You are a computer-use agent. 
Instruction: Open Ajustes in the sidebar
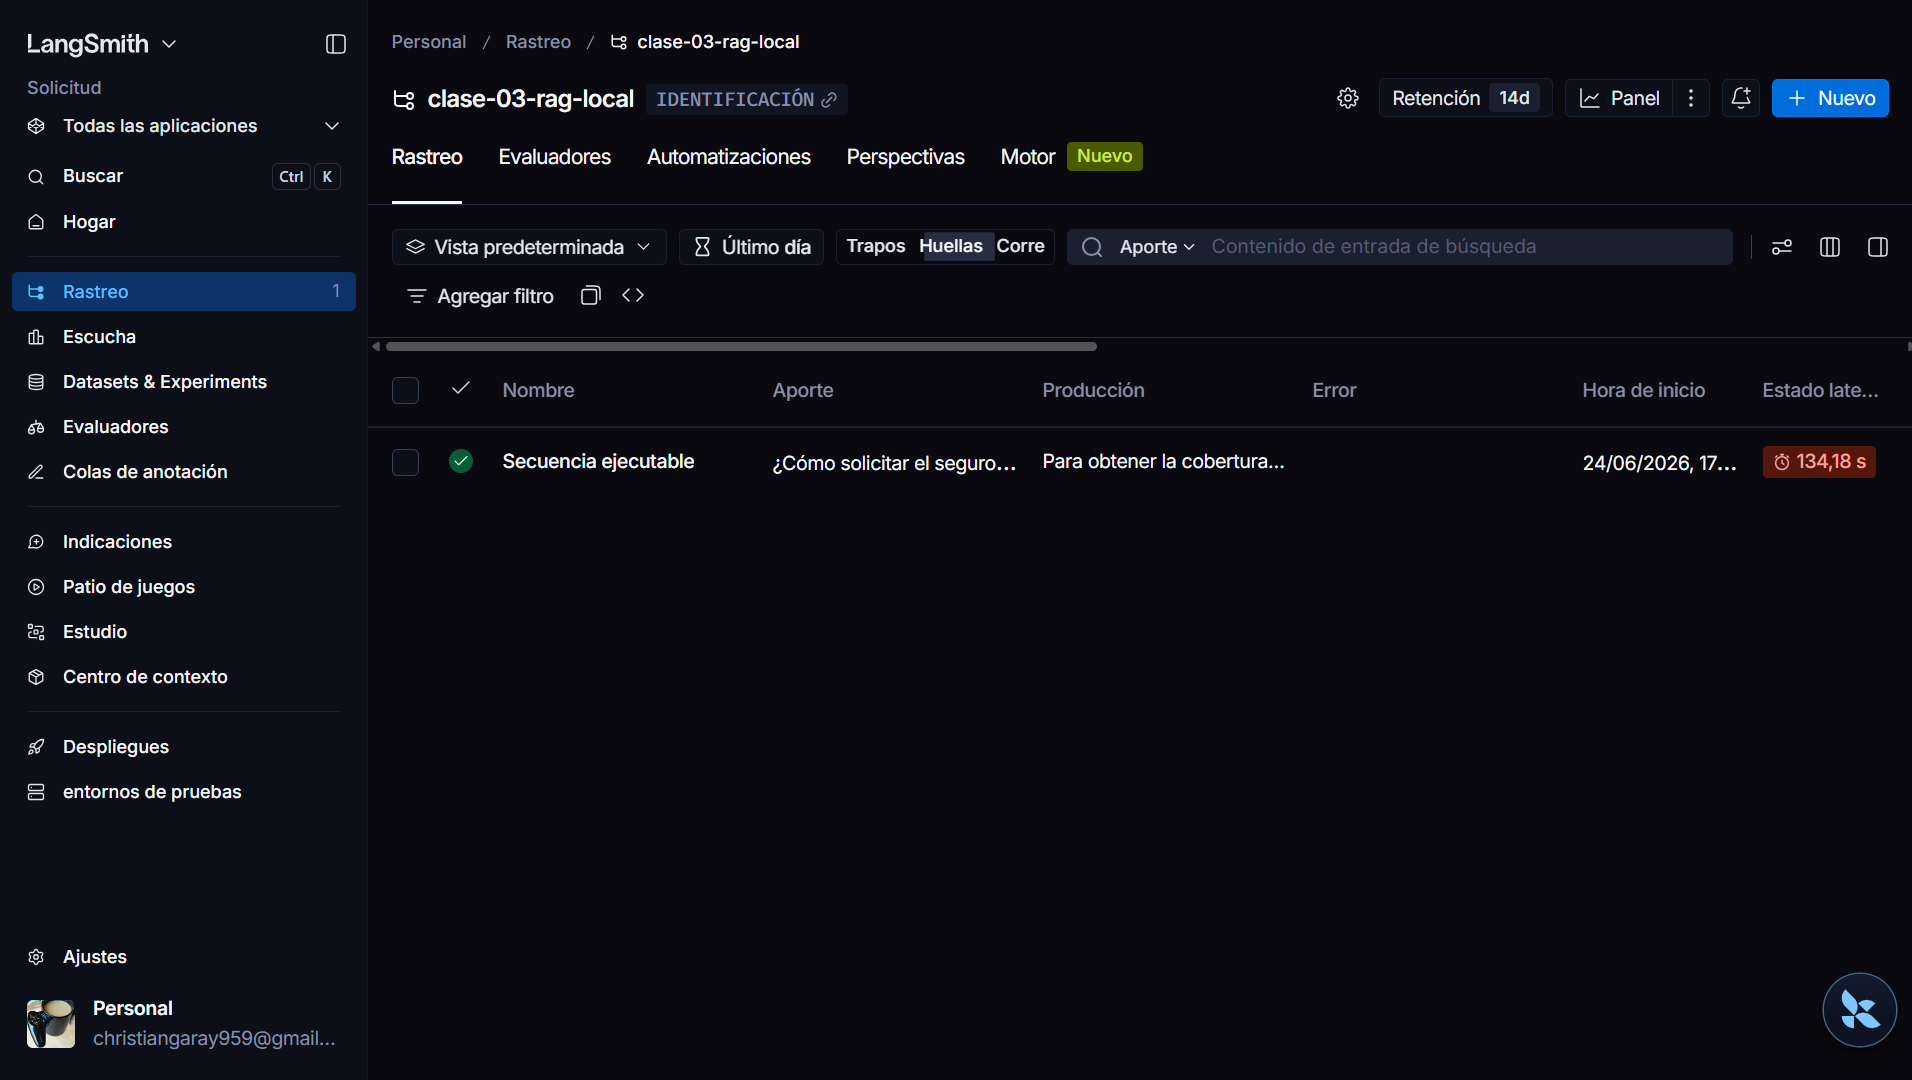tap(184, 957)
